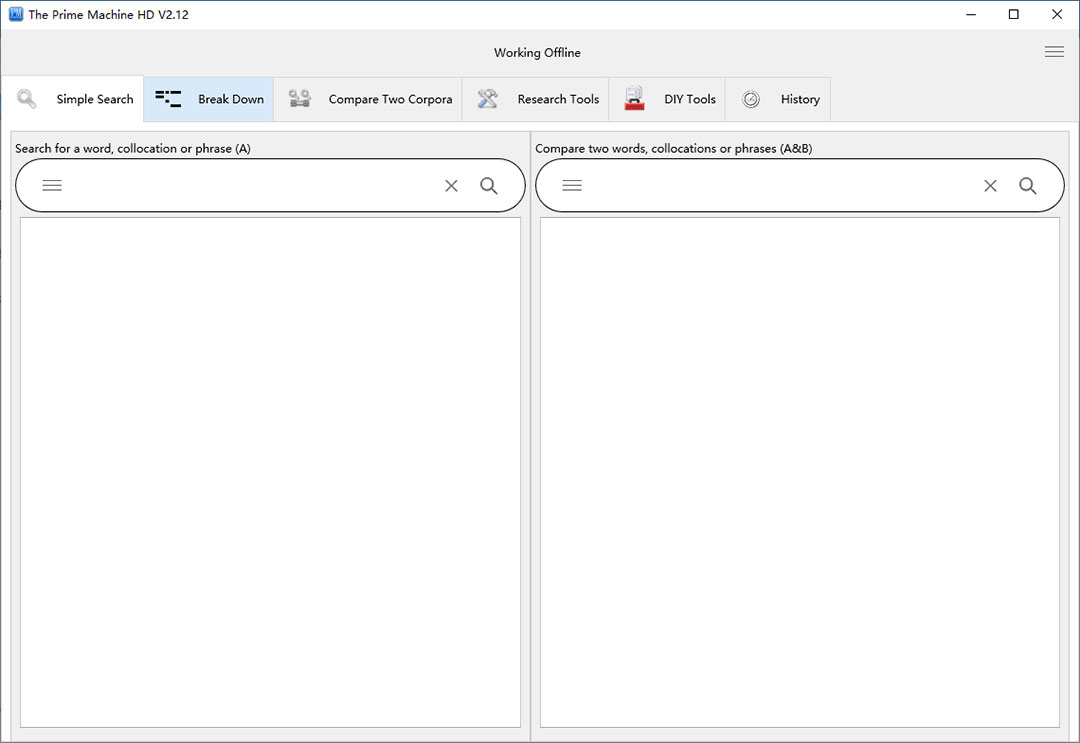1080x743 pixels.
Task: Click the right results pane under compare A&B
Action: click(x=800, y=472)
